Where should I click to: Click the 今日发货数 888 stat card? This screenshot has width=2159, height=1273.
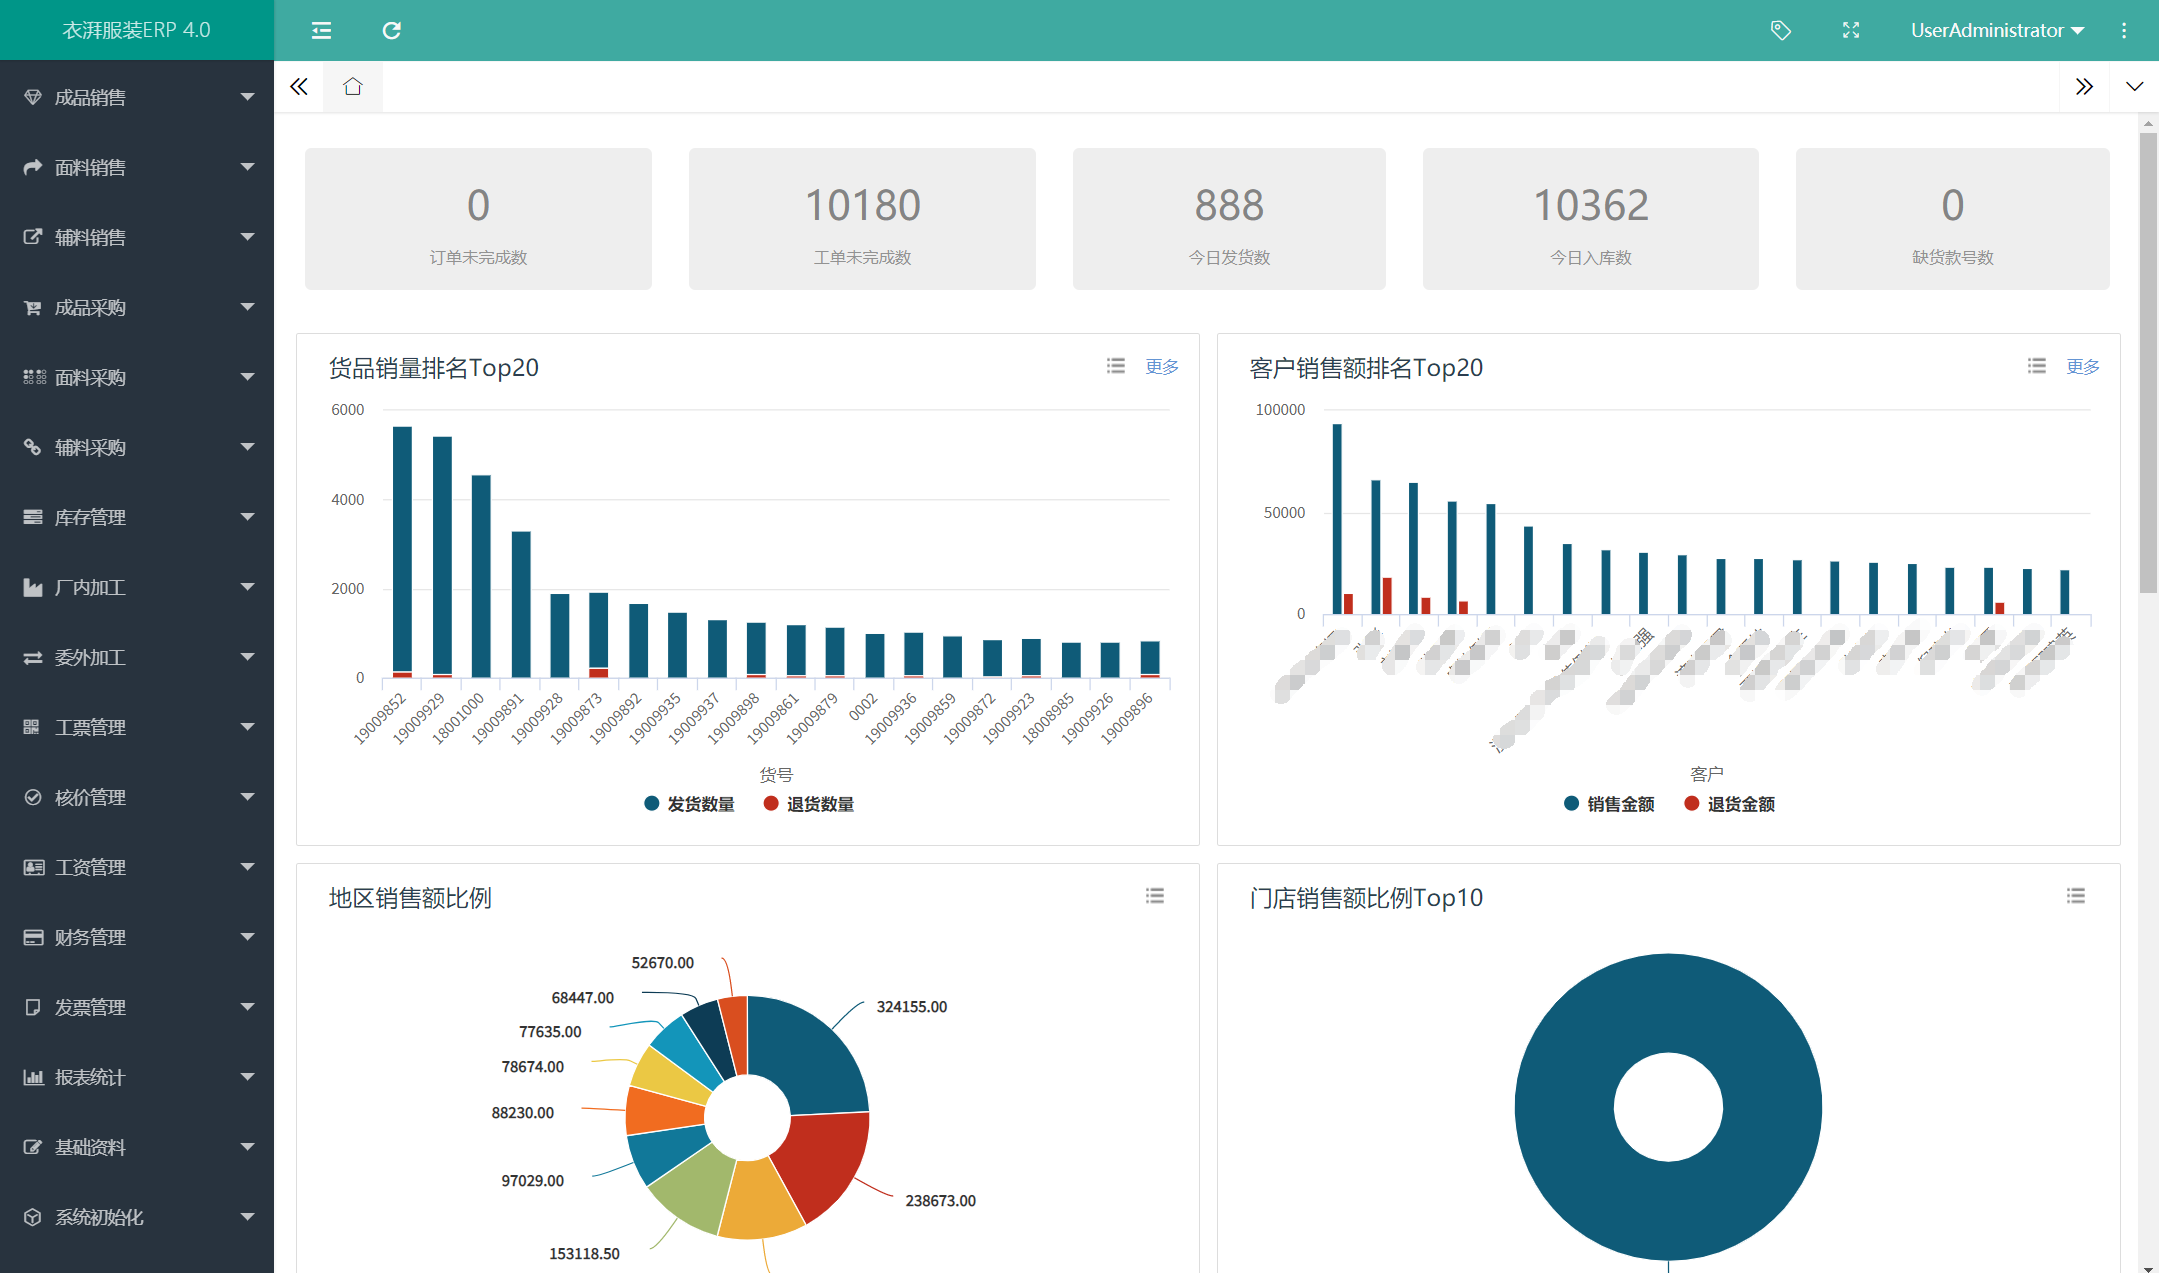click(1228, 219)
